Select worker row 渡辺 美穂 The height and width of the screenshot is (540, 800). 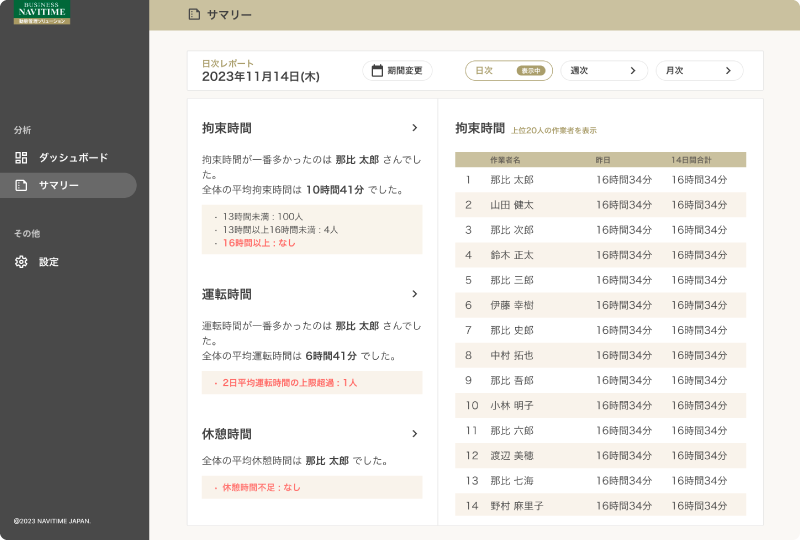pyautogui.click(x=601, y=455)
